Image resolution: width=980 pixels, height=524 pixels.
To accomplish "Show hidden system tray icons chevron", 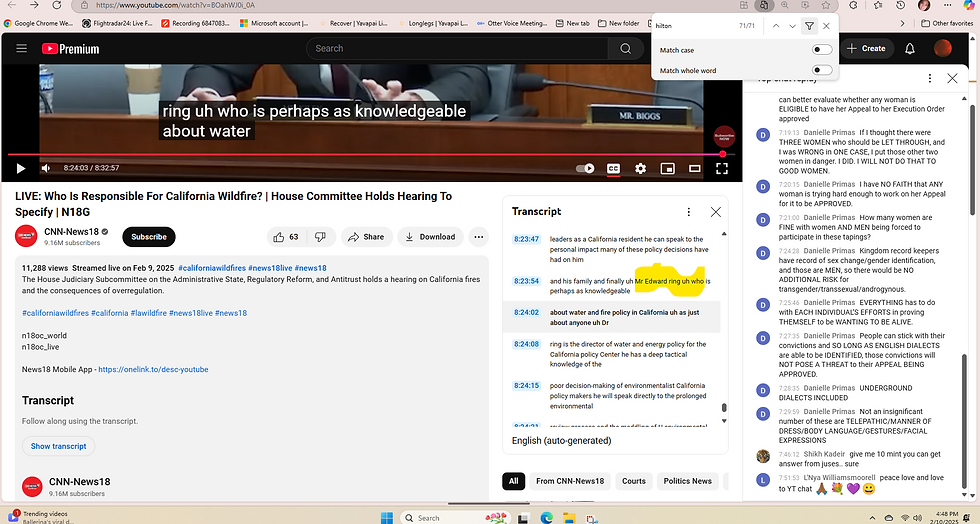I will pos(872,518).
